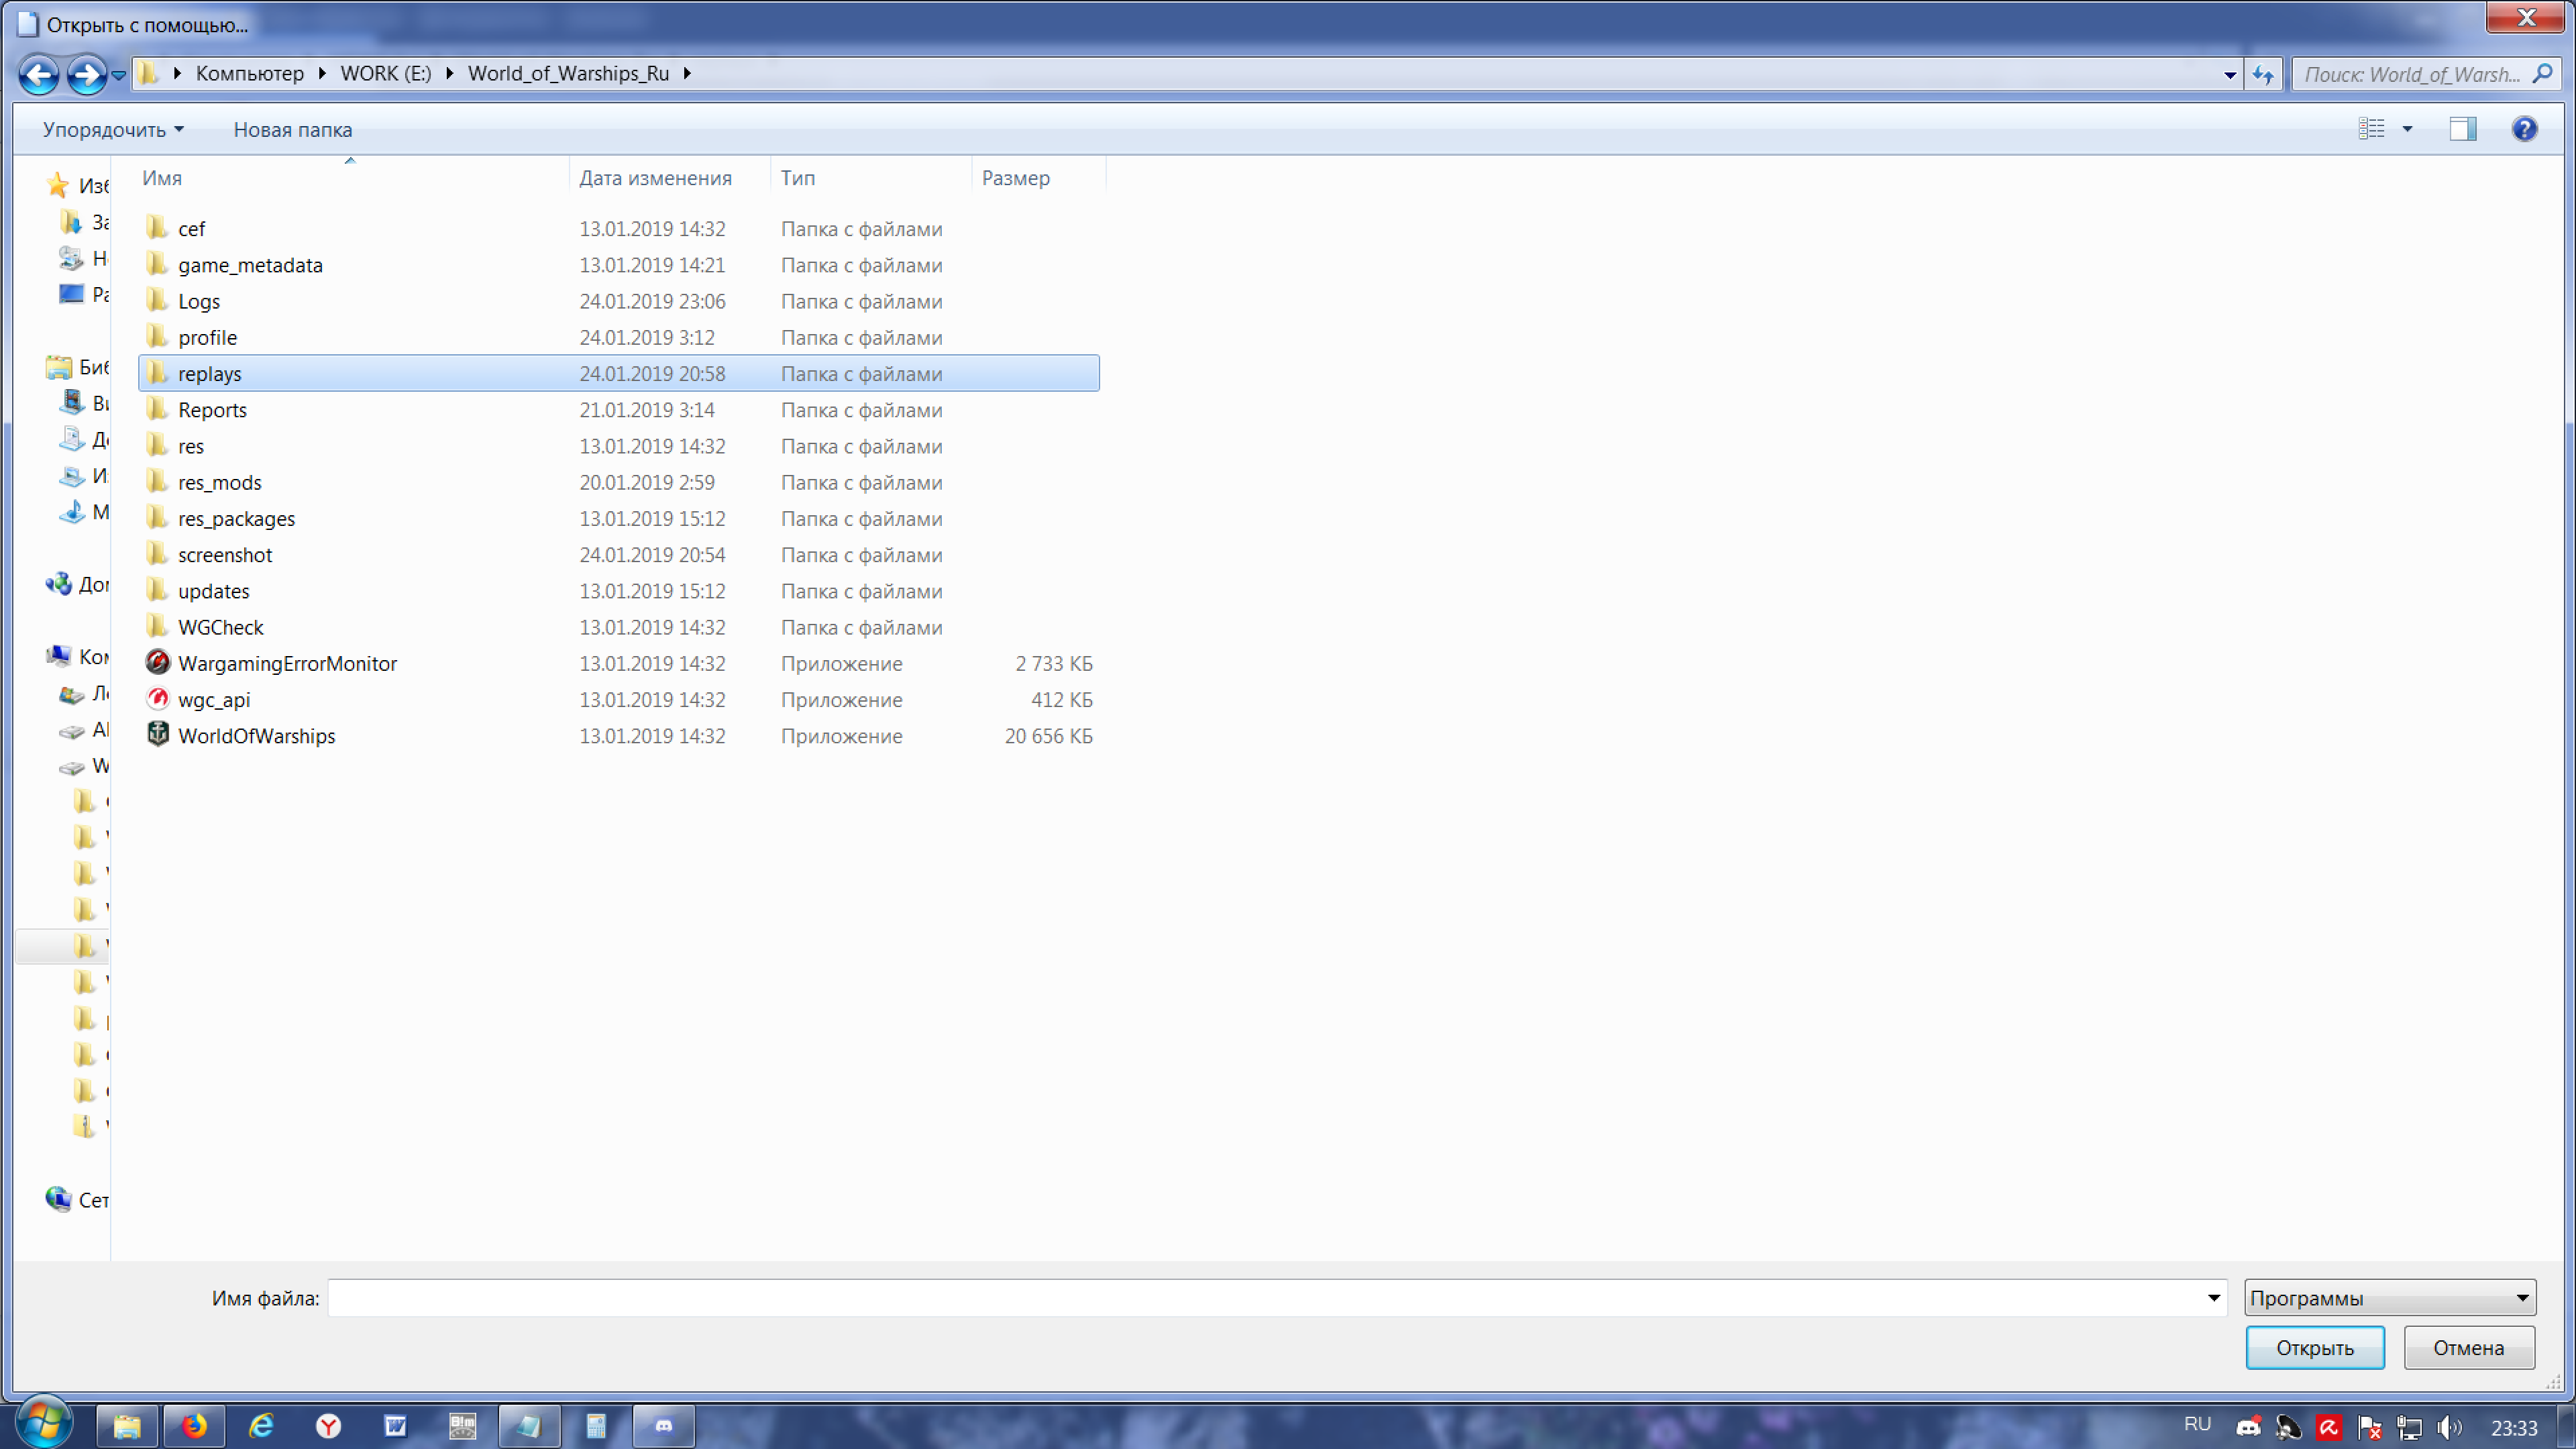The height and width of the screenshot is (1449, 2576).
Task: Select the wgc_api application icon
Action: (158, 699)
